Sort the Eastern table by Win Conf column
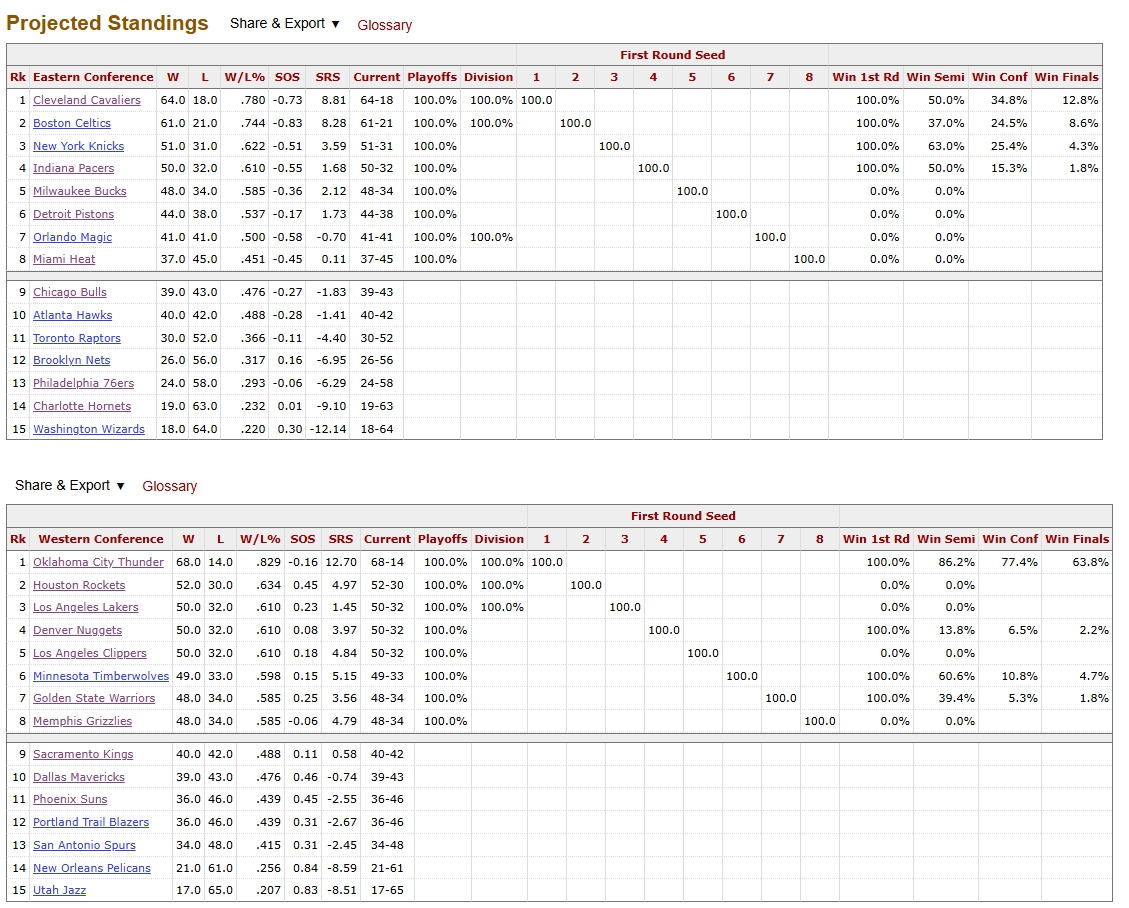 (x=998, y=77)
